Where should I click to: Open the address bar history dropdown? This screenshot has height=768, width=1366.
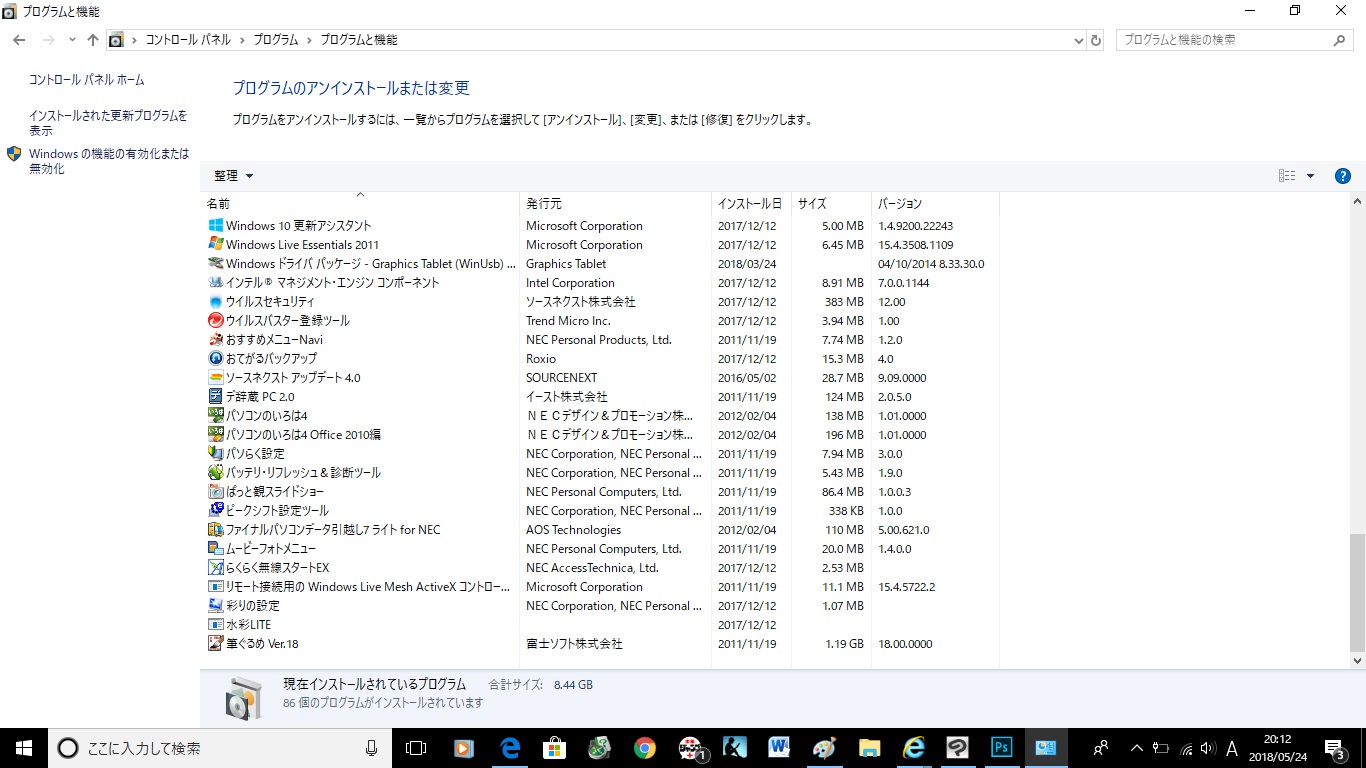[1078, 40]
